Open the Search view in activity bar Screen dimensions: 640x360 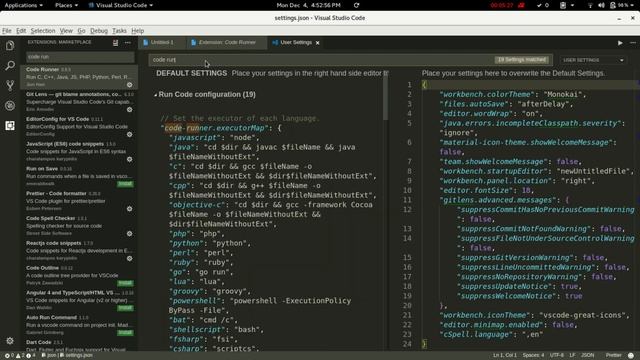tap(10, 65)
